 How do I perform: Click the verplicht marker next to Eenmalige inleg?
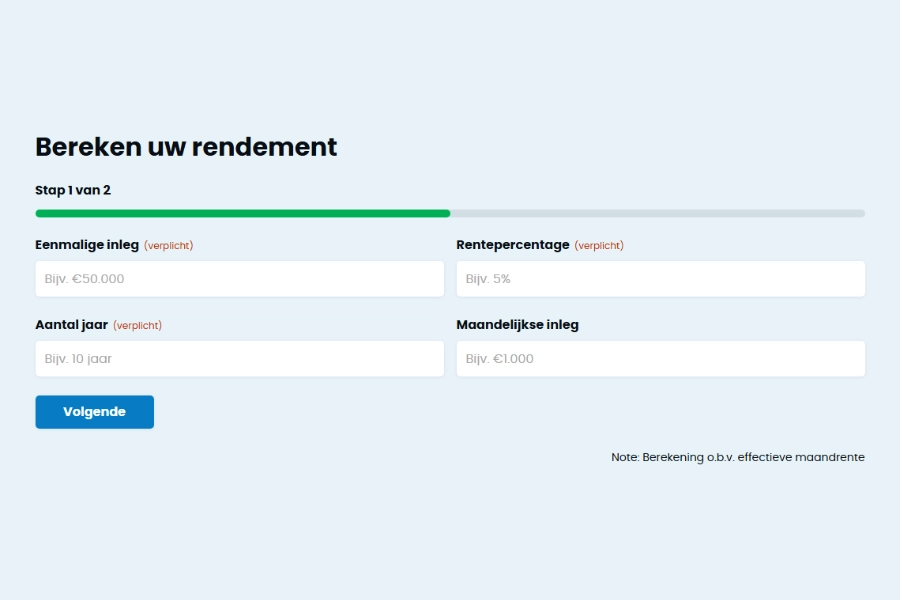168,245
